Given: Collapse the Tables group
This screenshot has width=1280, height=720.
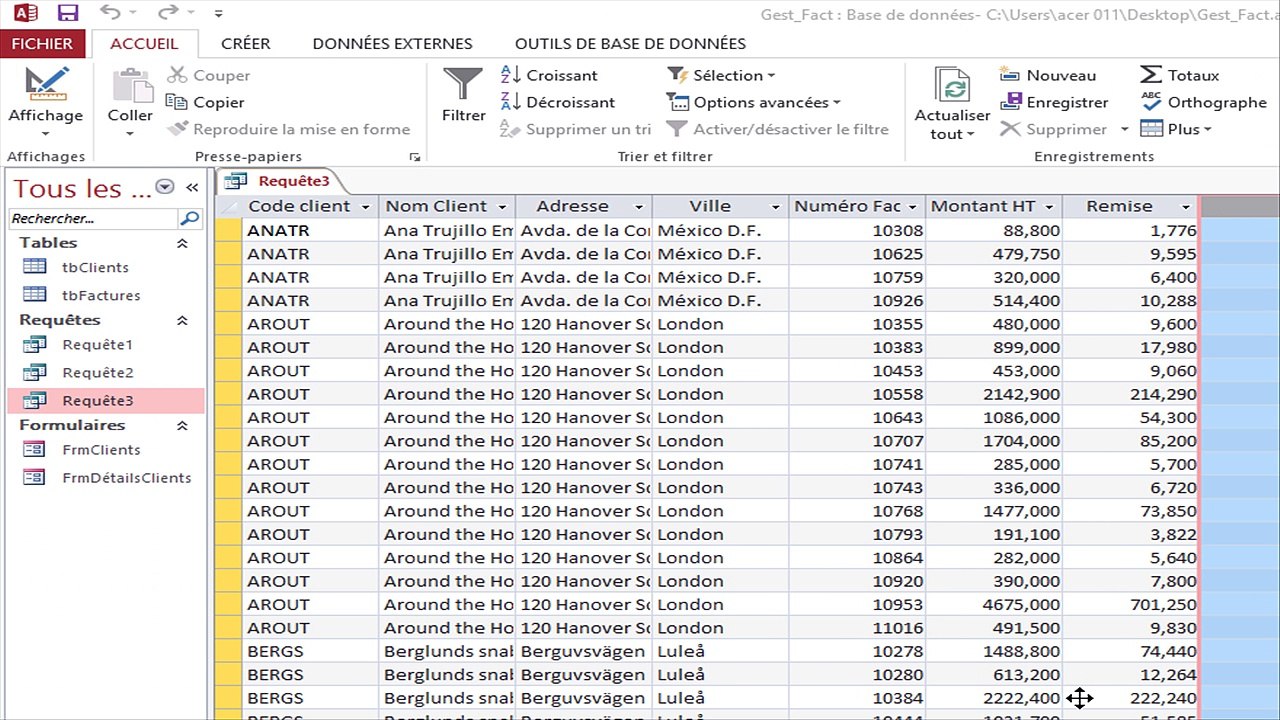Looking at the screenshot, I should pos(182,243).
